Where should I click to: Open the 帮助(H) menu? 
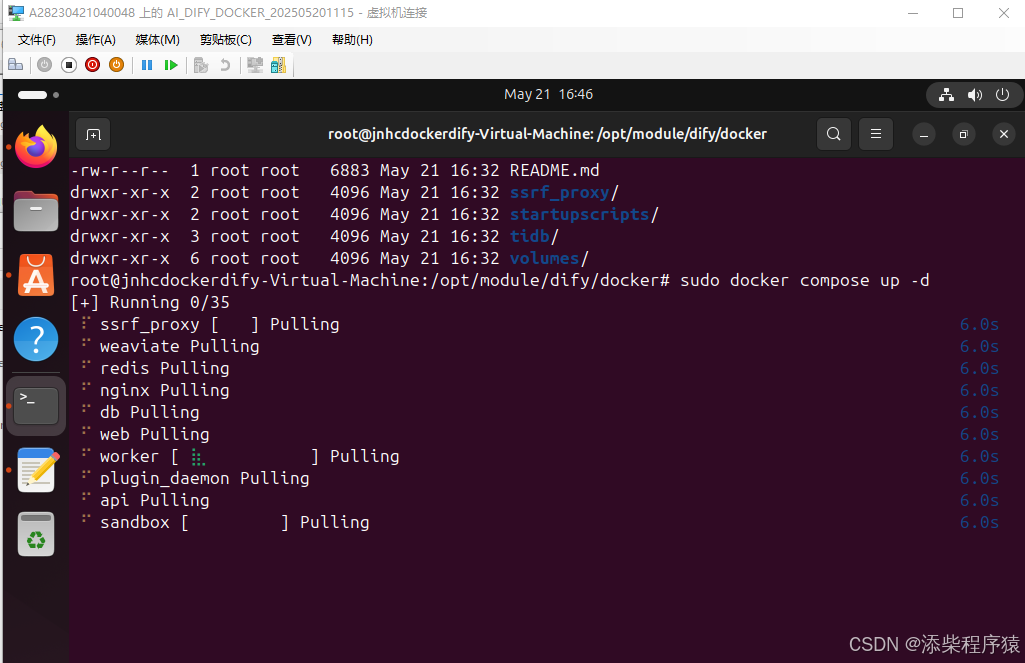(352, 40)
